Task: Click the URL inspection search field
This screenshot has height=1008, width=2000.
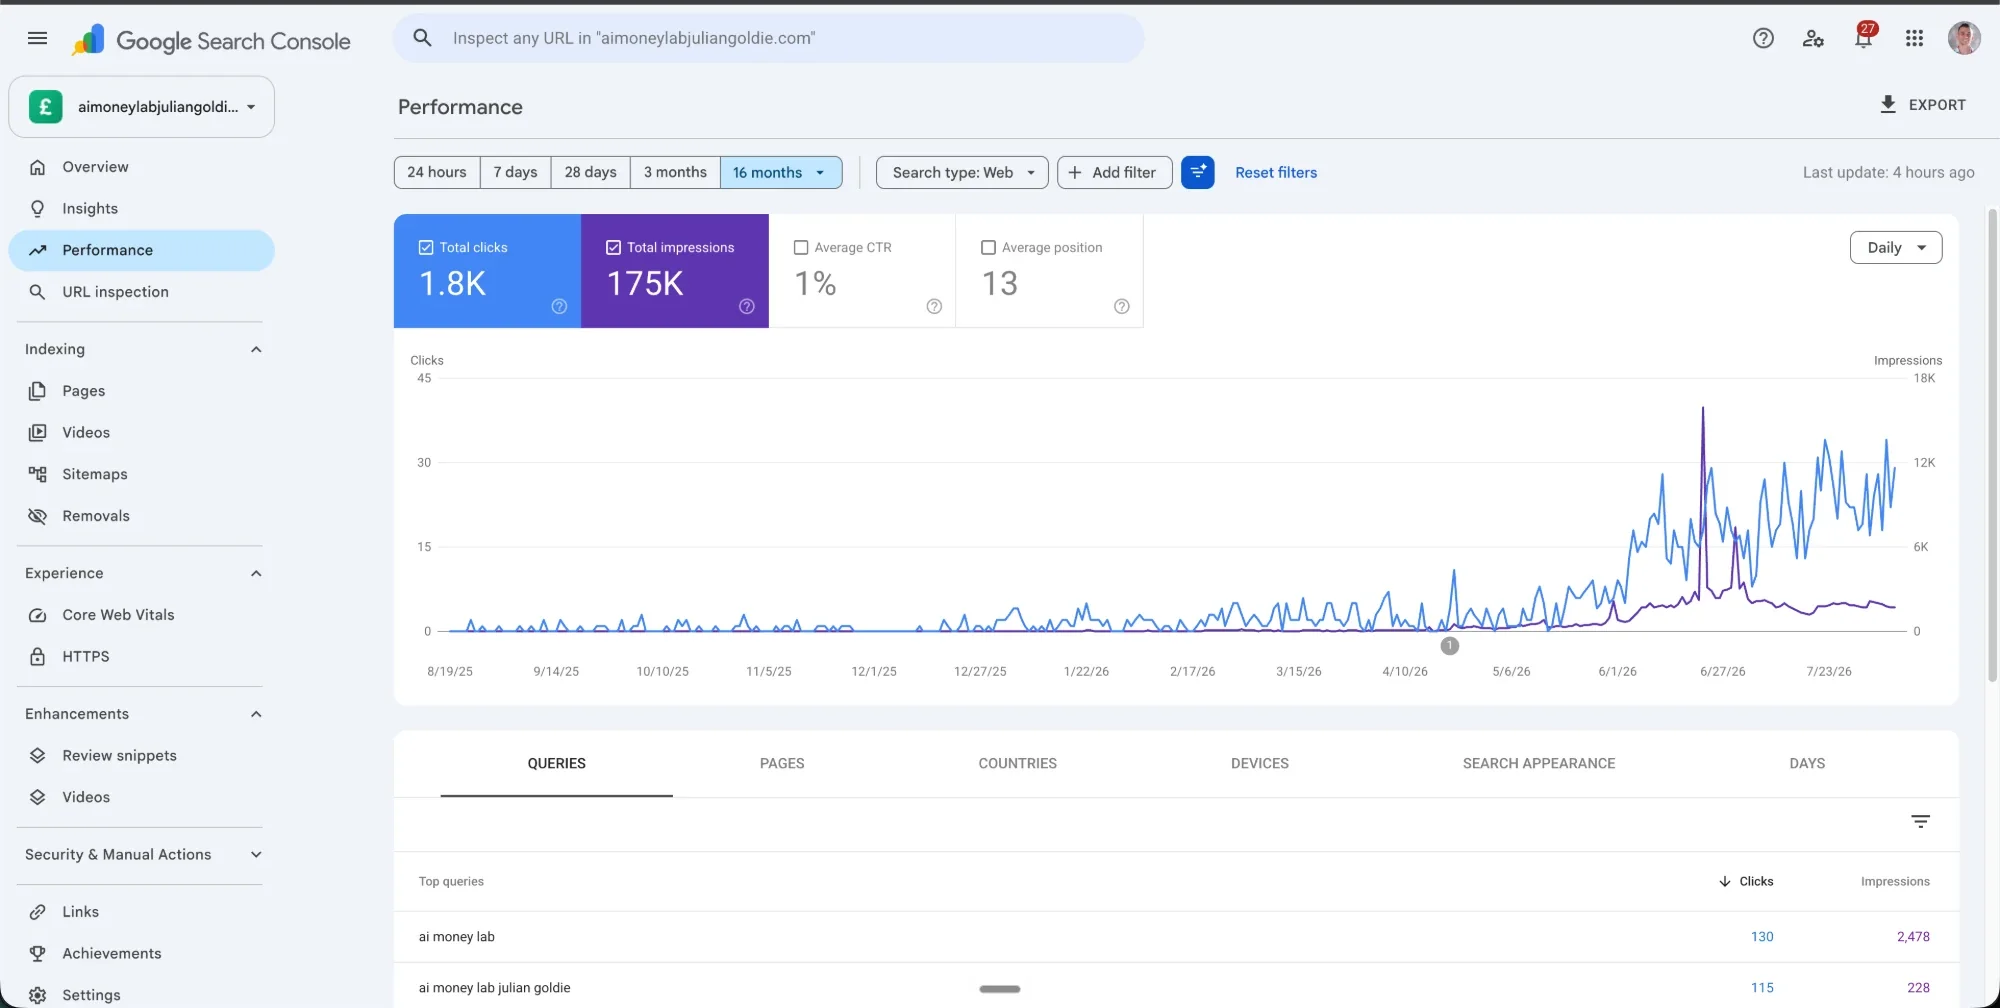Action: click(768, 38)
